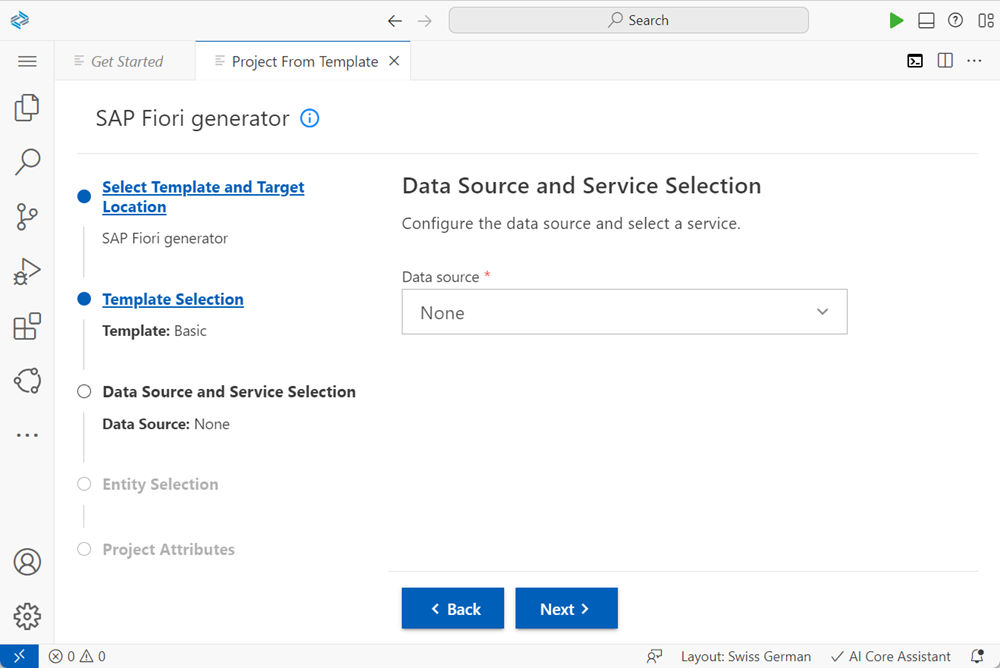1000x668 pixels.
Task: Split the editor to the right
Action: coord(945,61)
